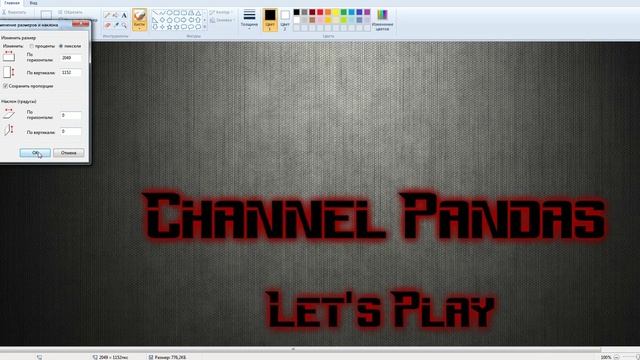Choose the red palette swatch
Image resolution: width=640 pixels, height=360 pixels.
[320, 12]
